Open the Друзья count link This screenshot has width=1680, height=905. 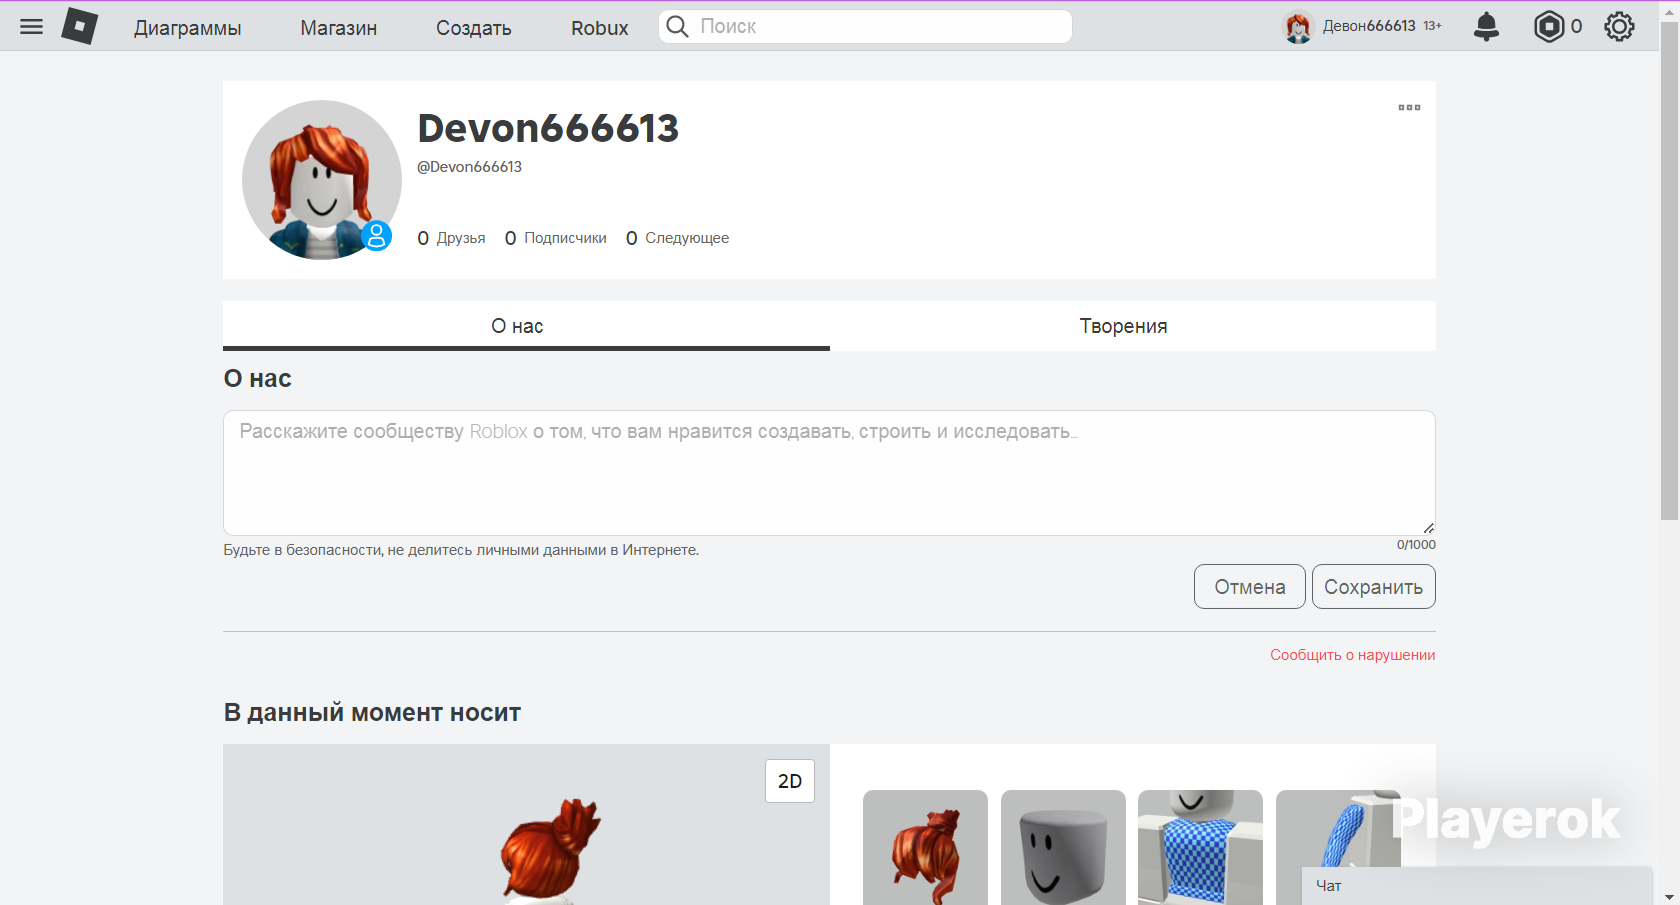point(451,238)
